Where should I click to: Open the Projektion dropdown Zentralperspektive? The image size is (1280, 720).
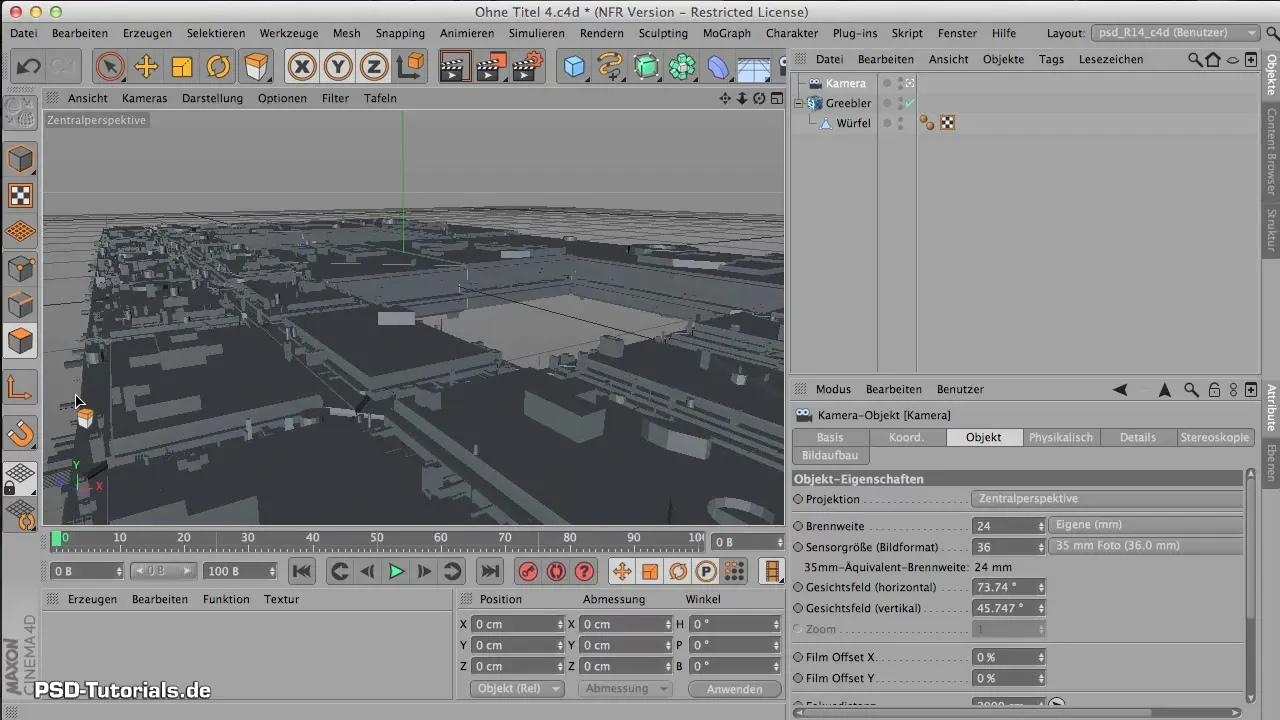(1107, 499)
